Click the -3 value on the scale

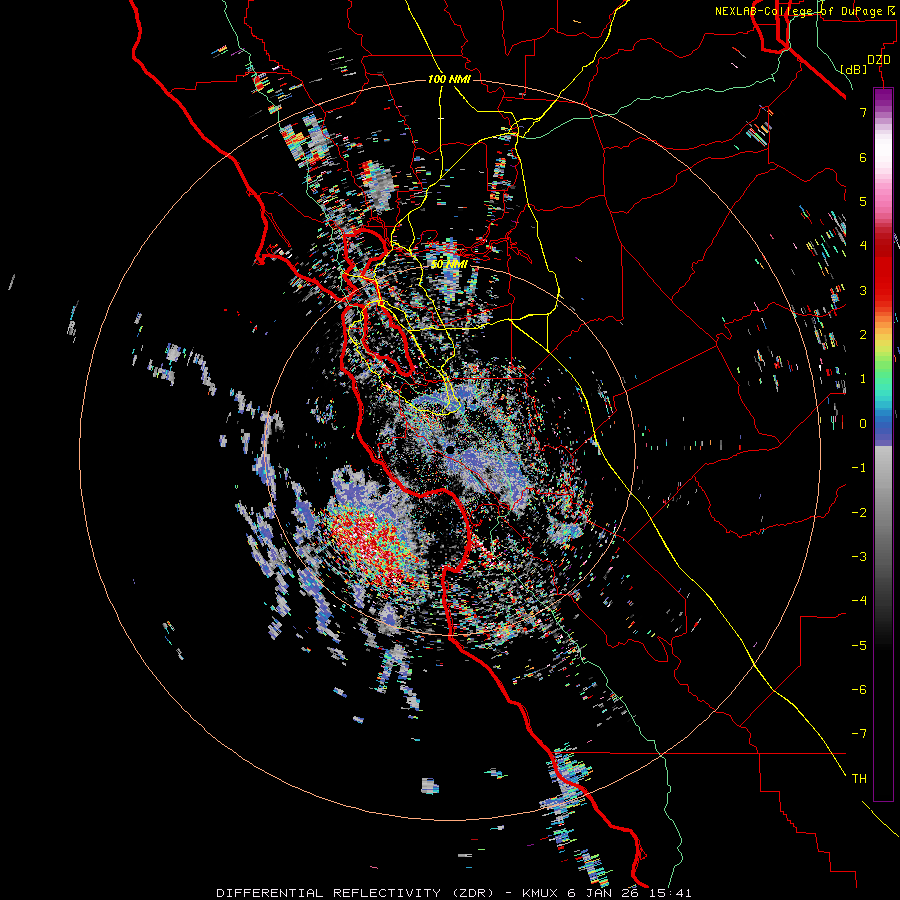pyautogui.click(x=859, y=556)
